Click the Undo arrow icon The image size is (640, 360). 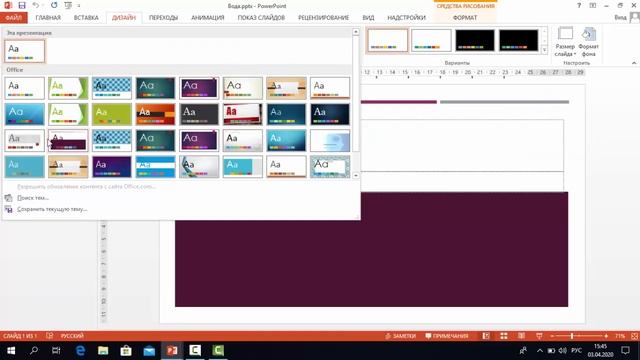[36, 5]
